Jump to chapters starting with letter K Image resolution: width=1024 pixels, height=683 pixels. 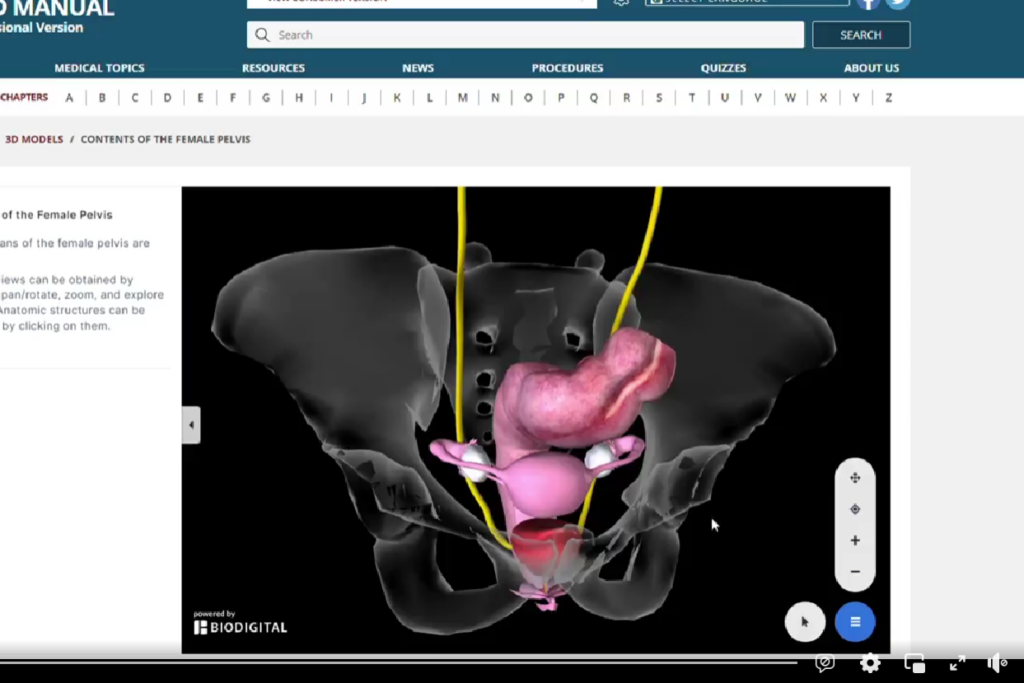click(396, 98)
